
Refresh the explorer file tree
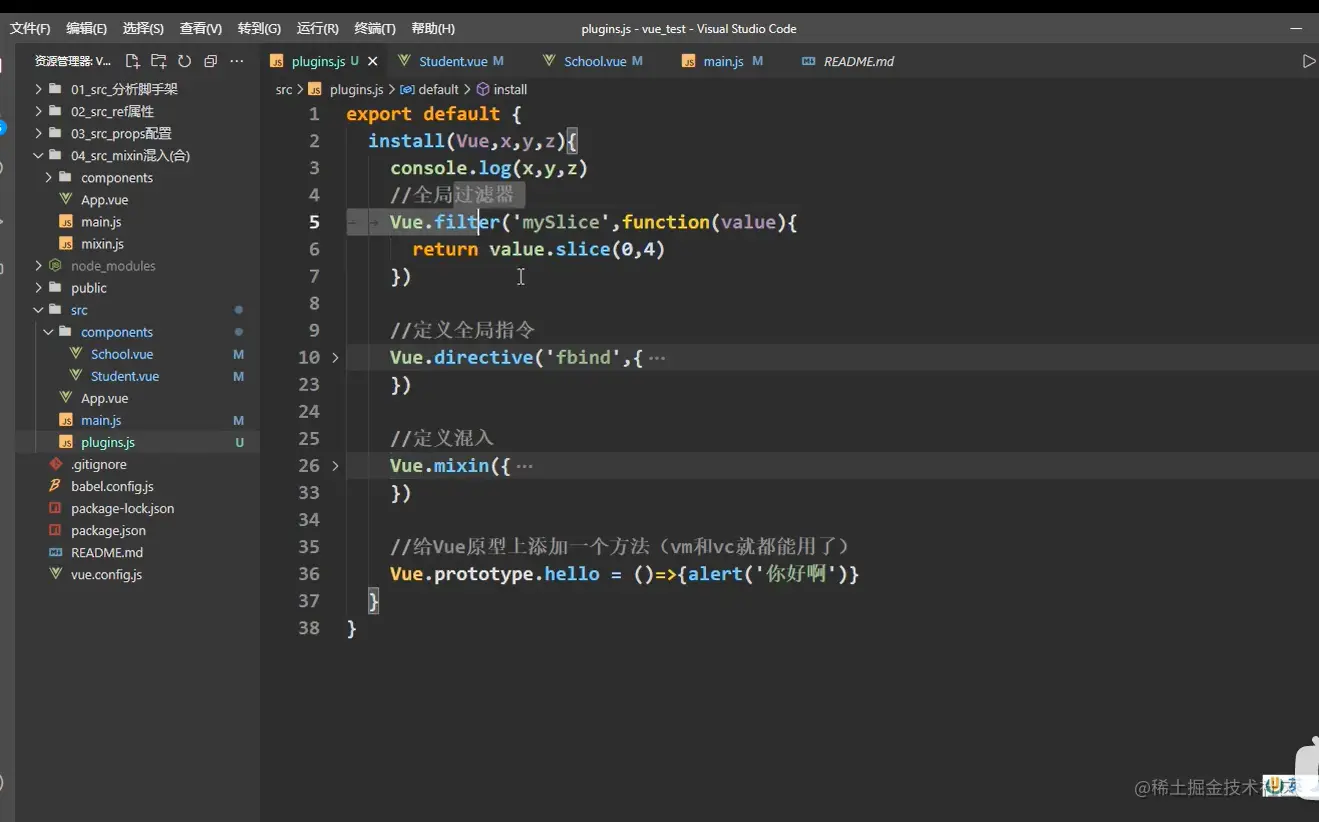click(x=184, y=61)
